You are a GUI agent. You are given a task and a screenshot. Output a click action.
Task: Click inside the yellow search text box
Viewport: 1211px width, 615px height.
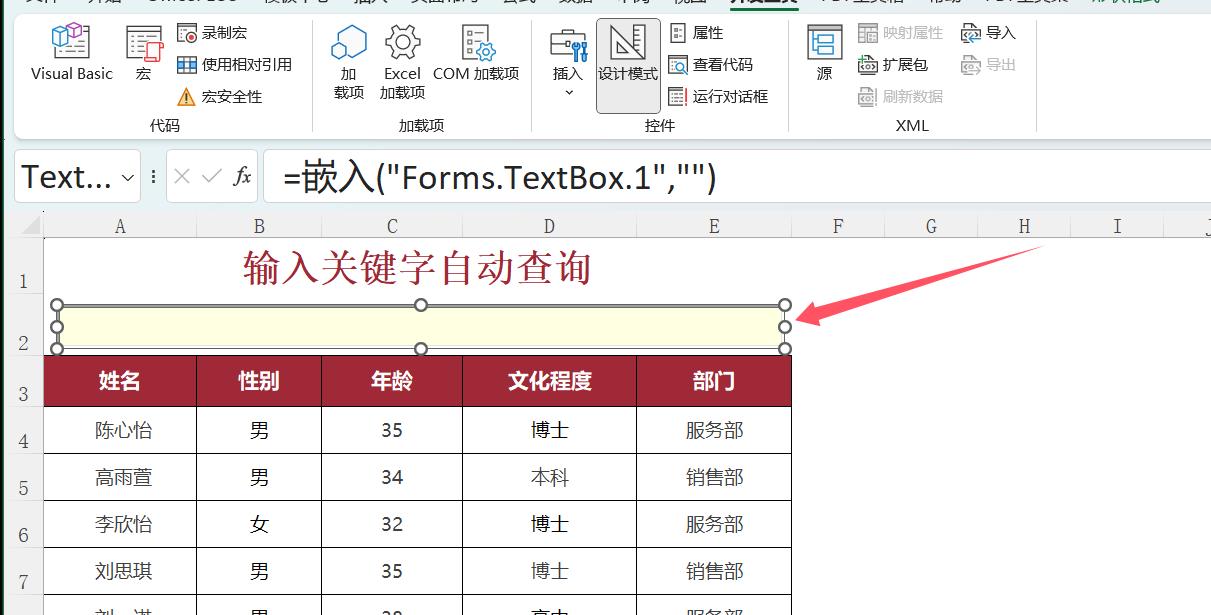pos(420,327)
